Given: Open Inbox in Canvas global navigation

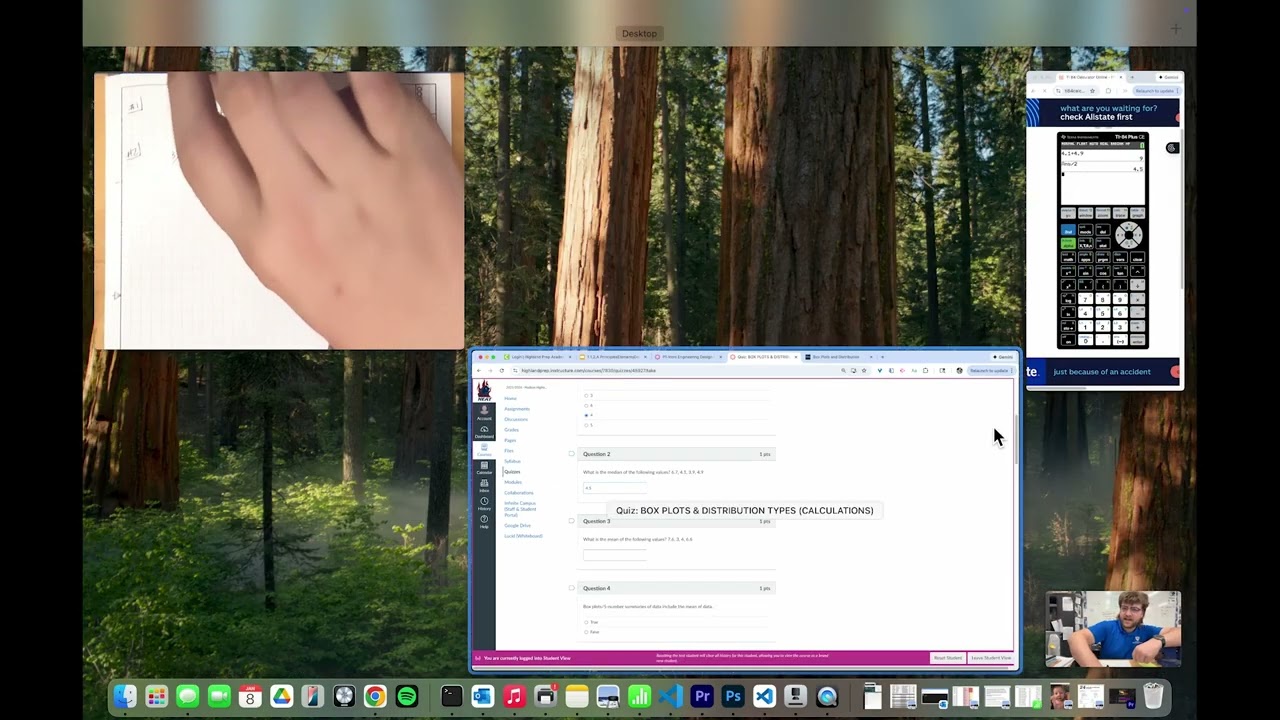Looking at the screenshot, I should coord(484,486).
